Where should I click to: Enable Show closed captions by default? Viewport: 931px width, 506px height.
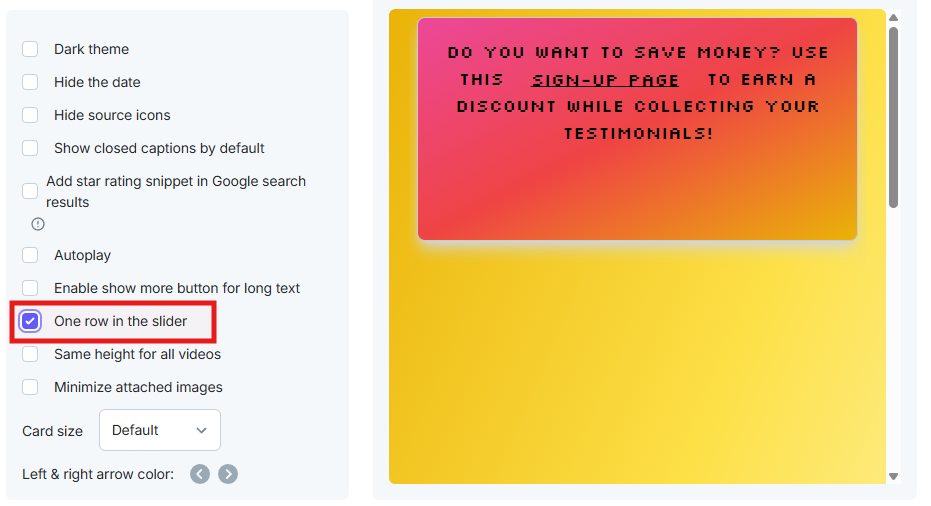[x=30, y=148]
